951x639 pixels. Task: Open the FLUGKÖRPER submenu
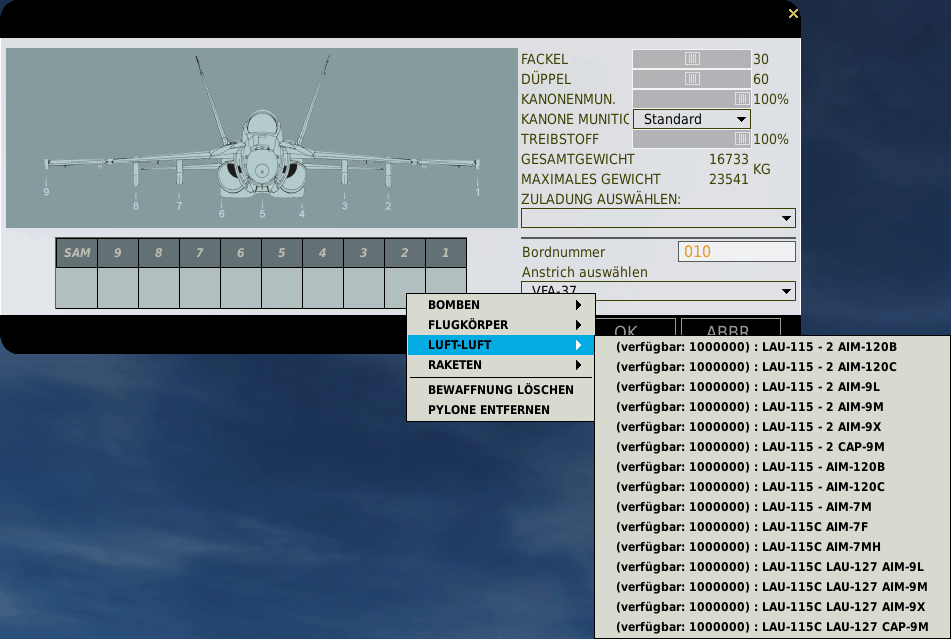(500, 325)
